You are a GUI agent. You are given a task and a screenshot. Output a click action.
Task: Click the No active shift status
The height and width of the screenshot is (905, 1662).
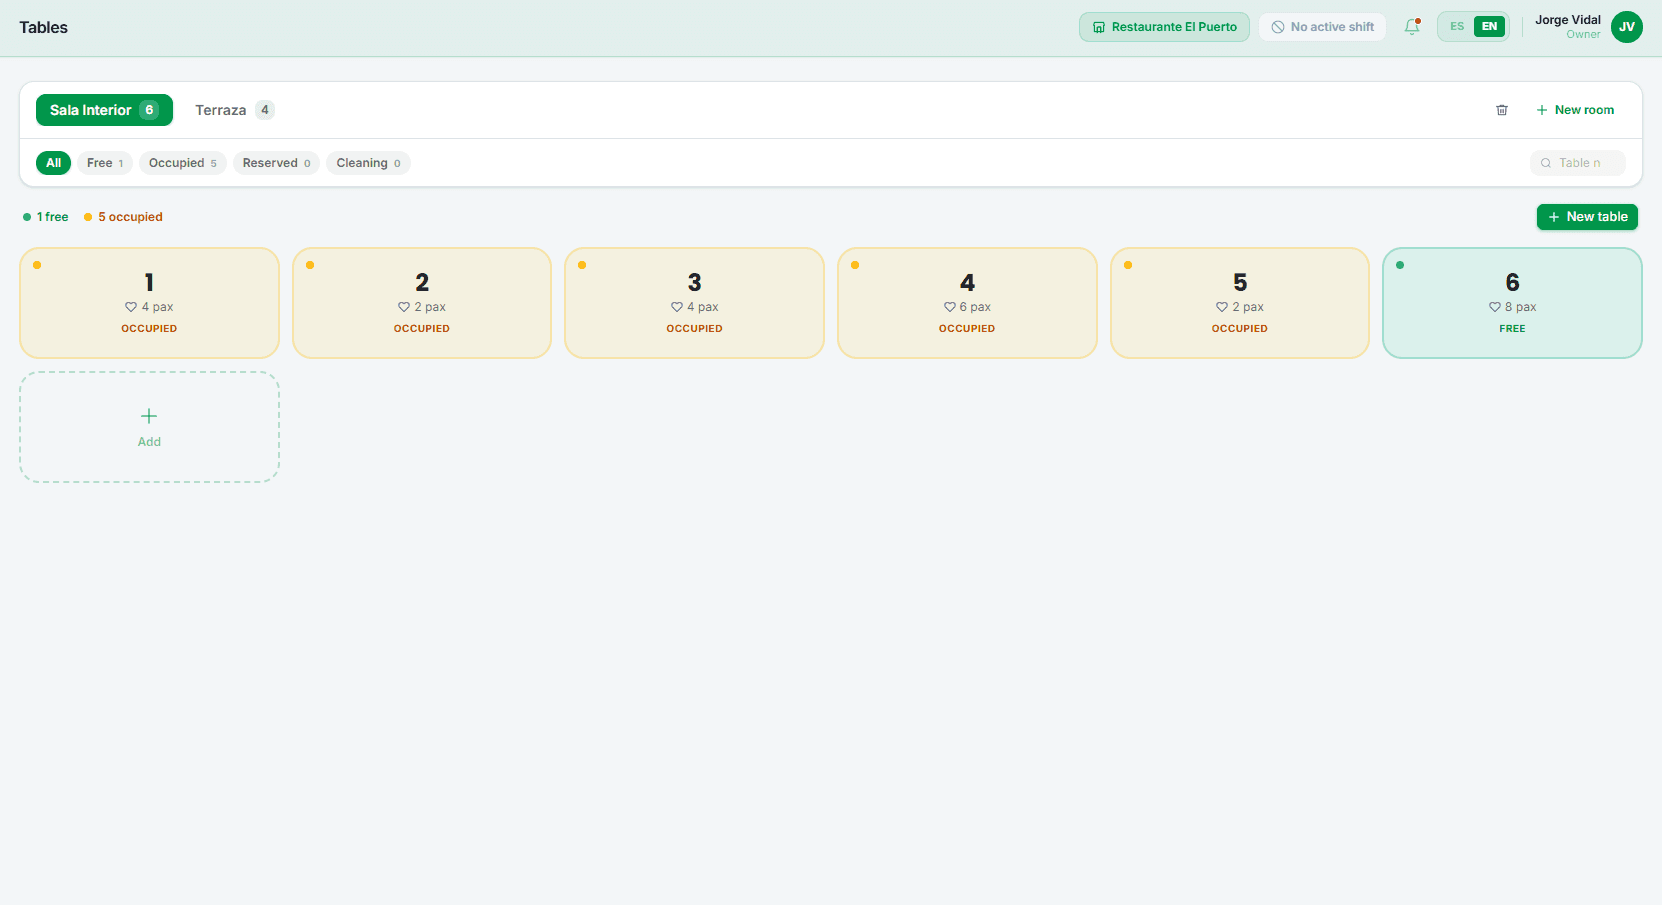tap(1323, 27)
